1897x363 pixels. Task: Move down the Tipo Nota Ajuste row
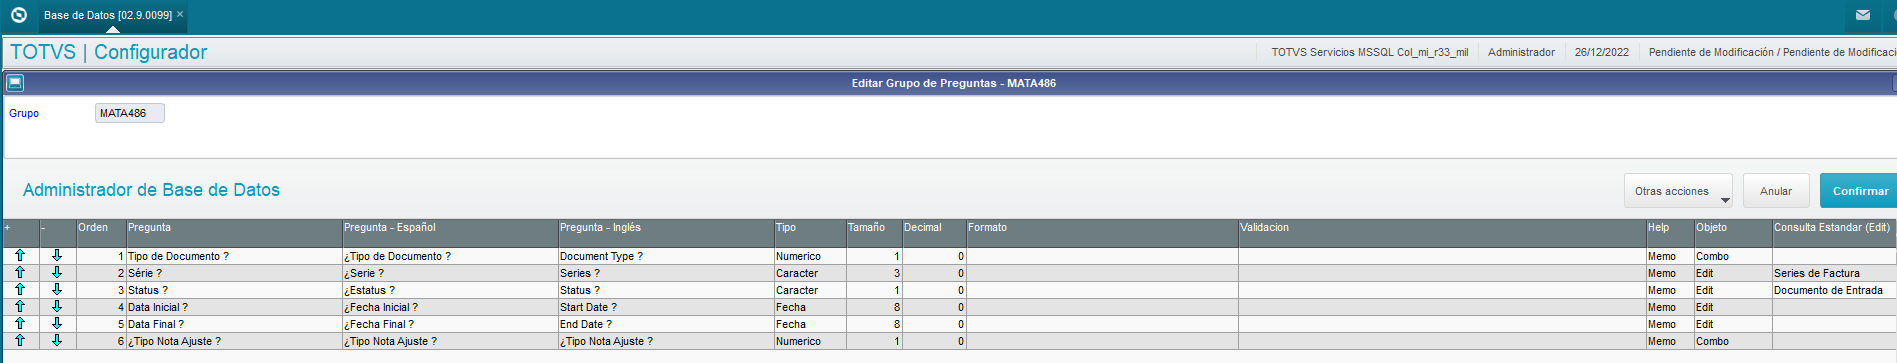(x=57, y=341)
